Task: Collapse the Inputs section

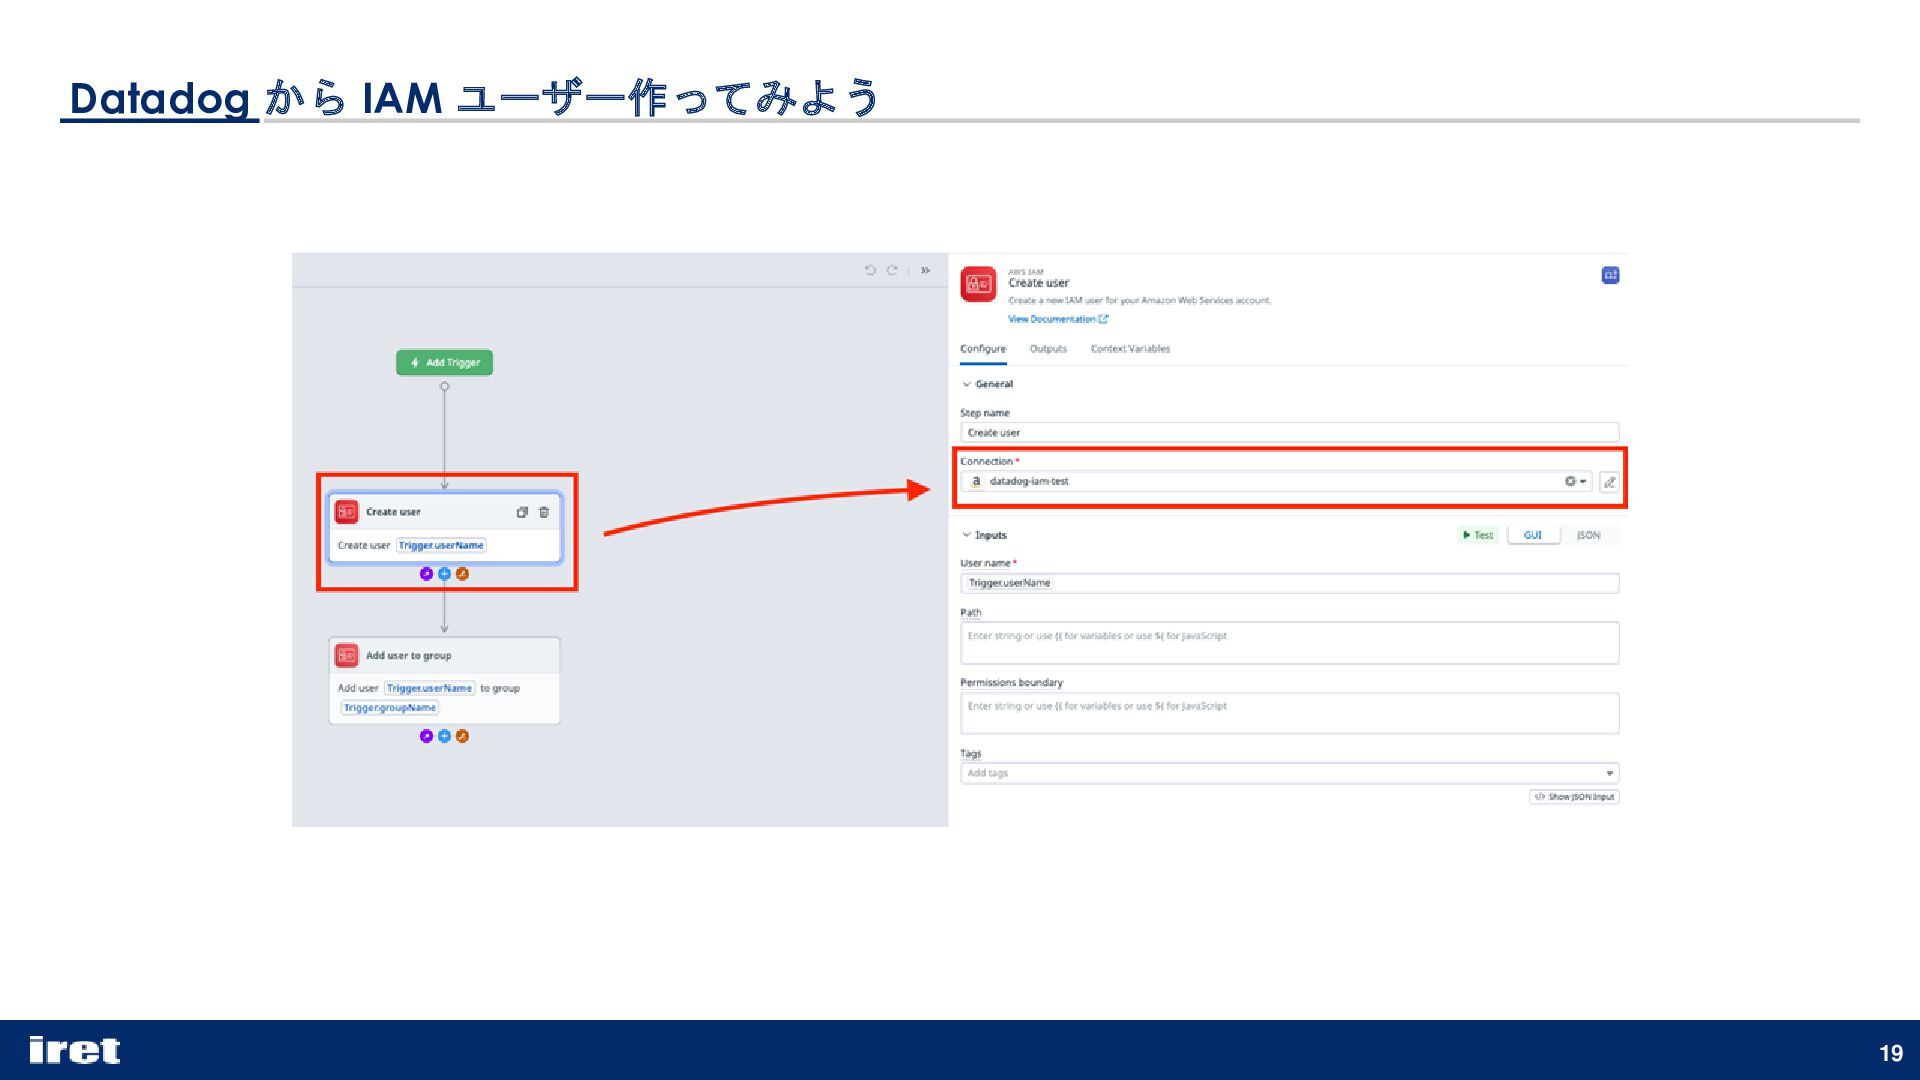Action: tap(985, 535)
